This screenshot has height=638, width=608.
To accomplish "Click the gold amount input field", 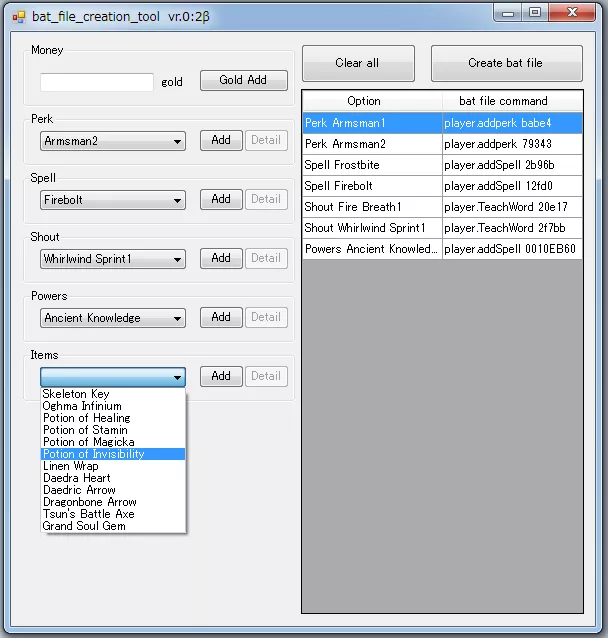I will (97, 82).
